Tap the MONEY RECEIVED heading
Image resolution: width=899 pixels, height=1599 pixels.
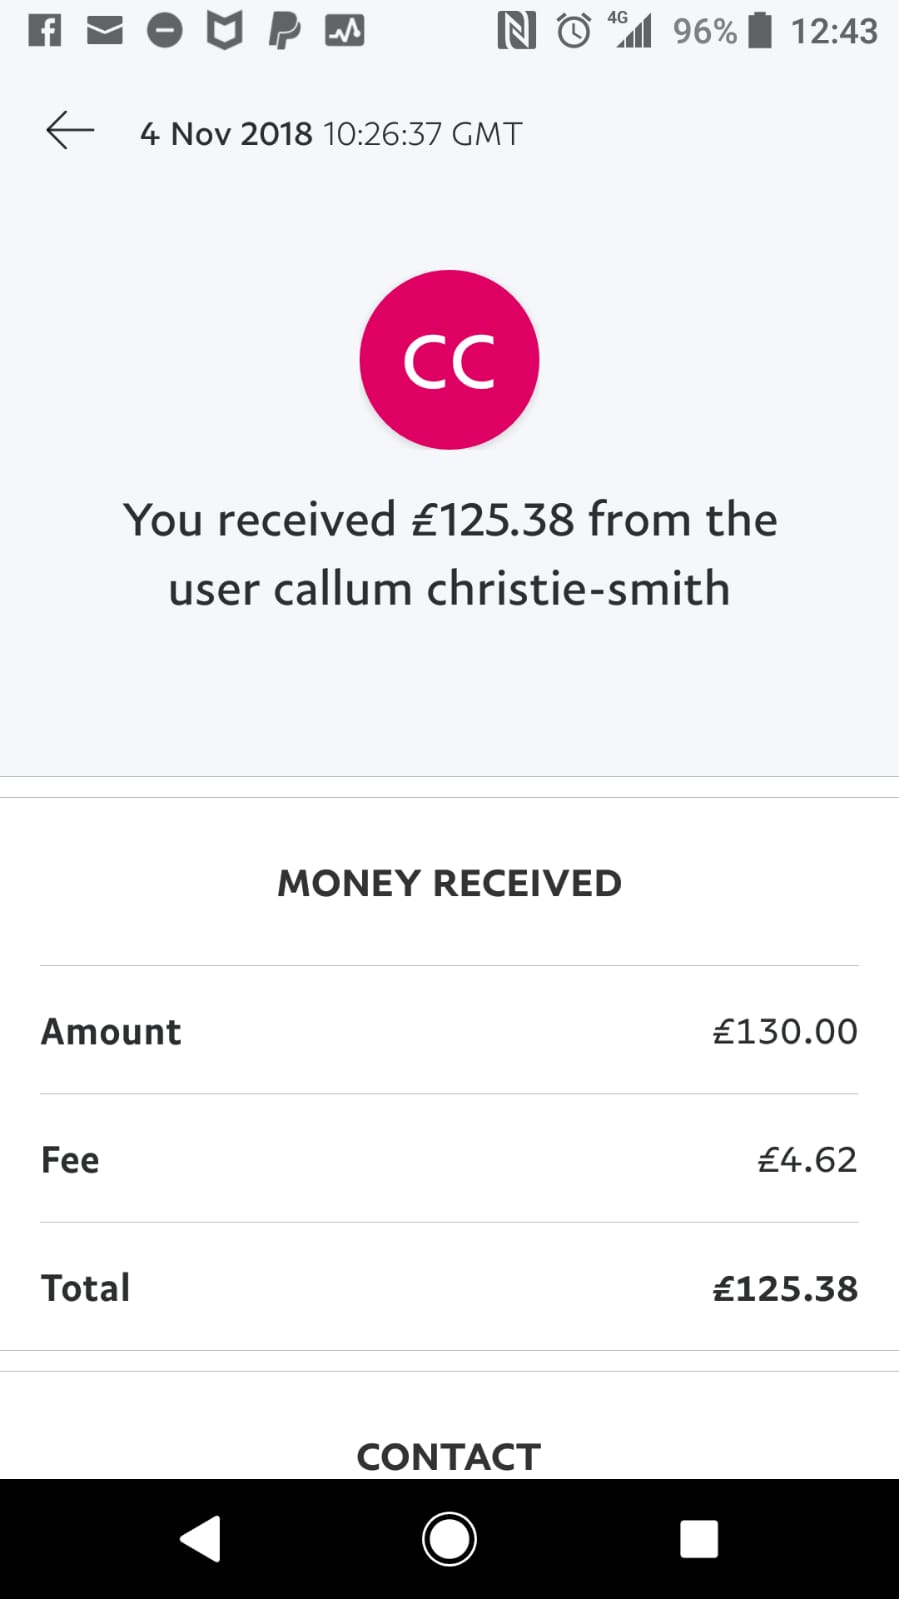point(449,883)
